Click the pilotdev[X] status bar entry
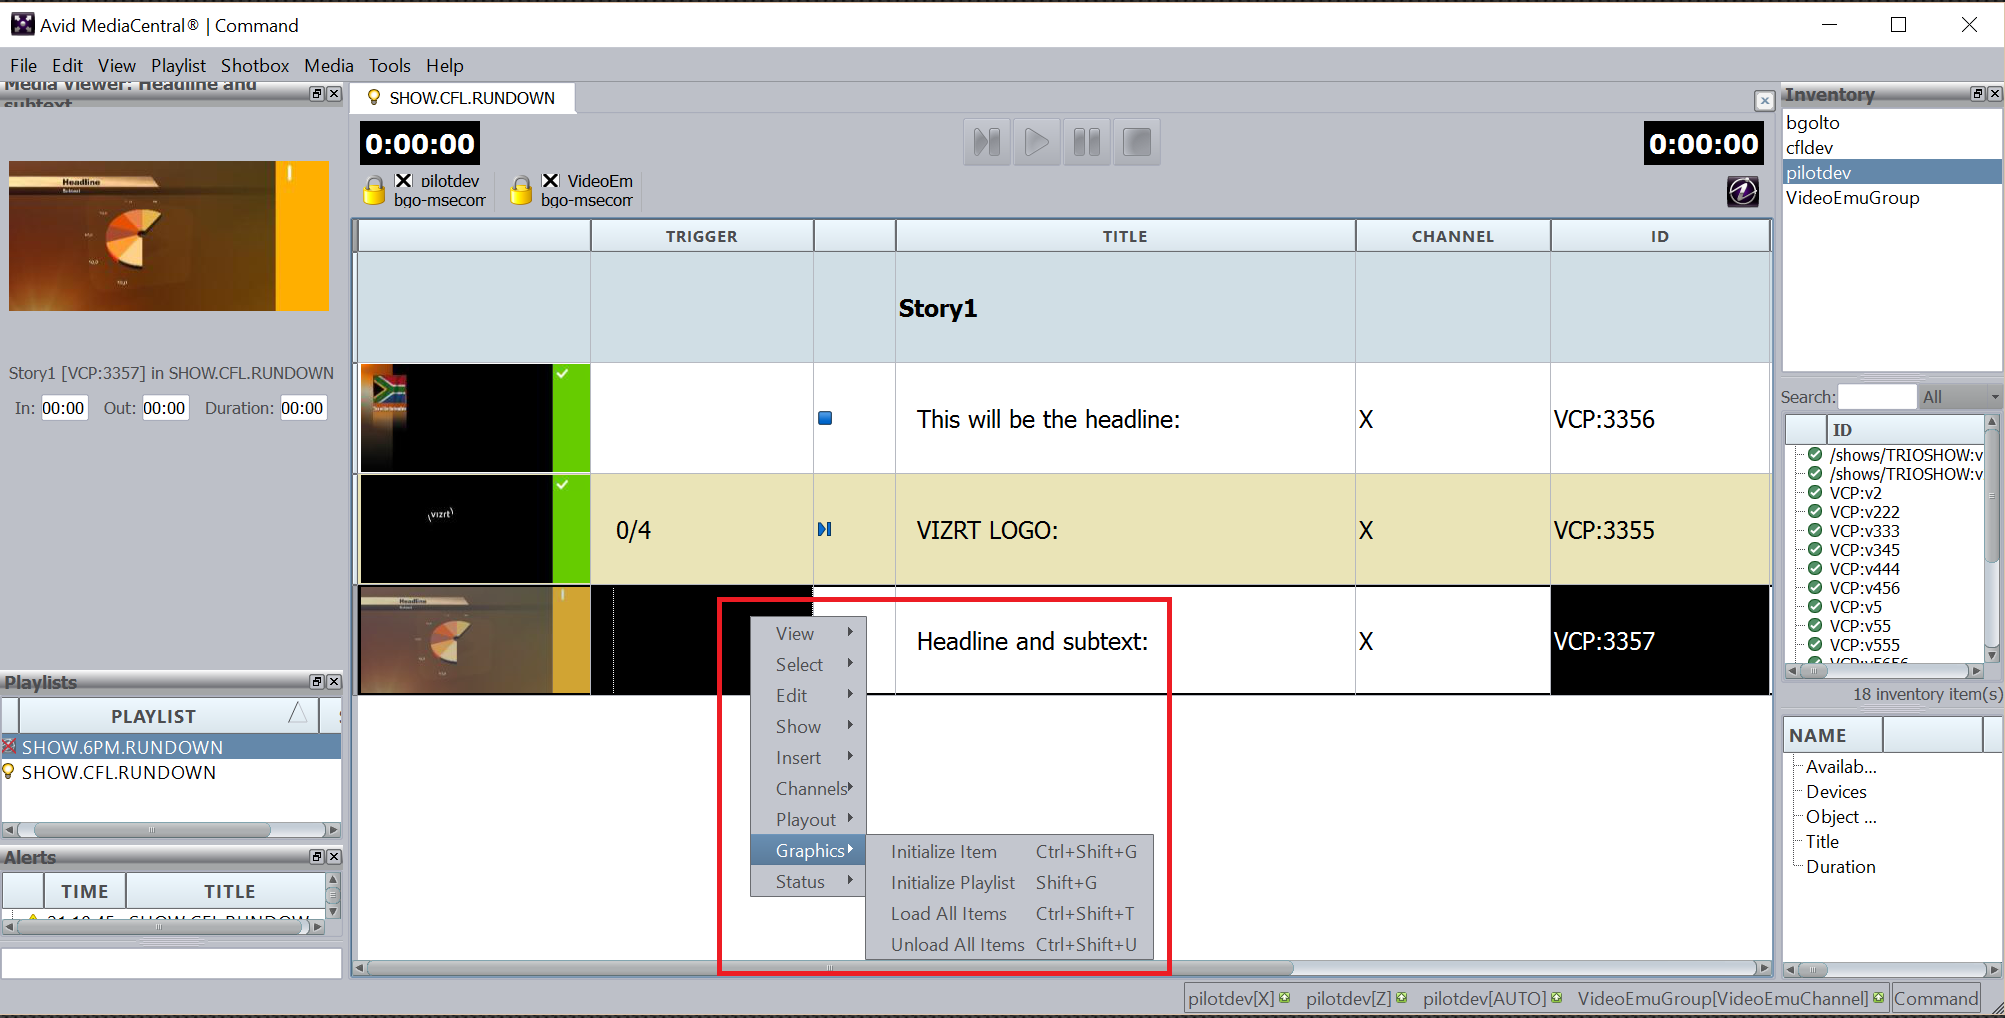The width and height of the screenshot is (2005, 1018). (x=1239, y=998)
